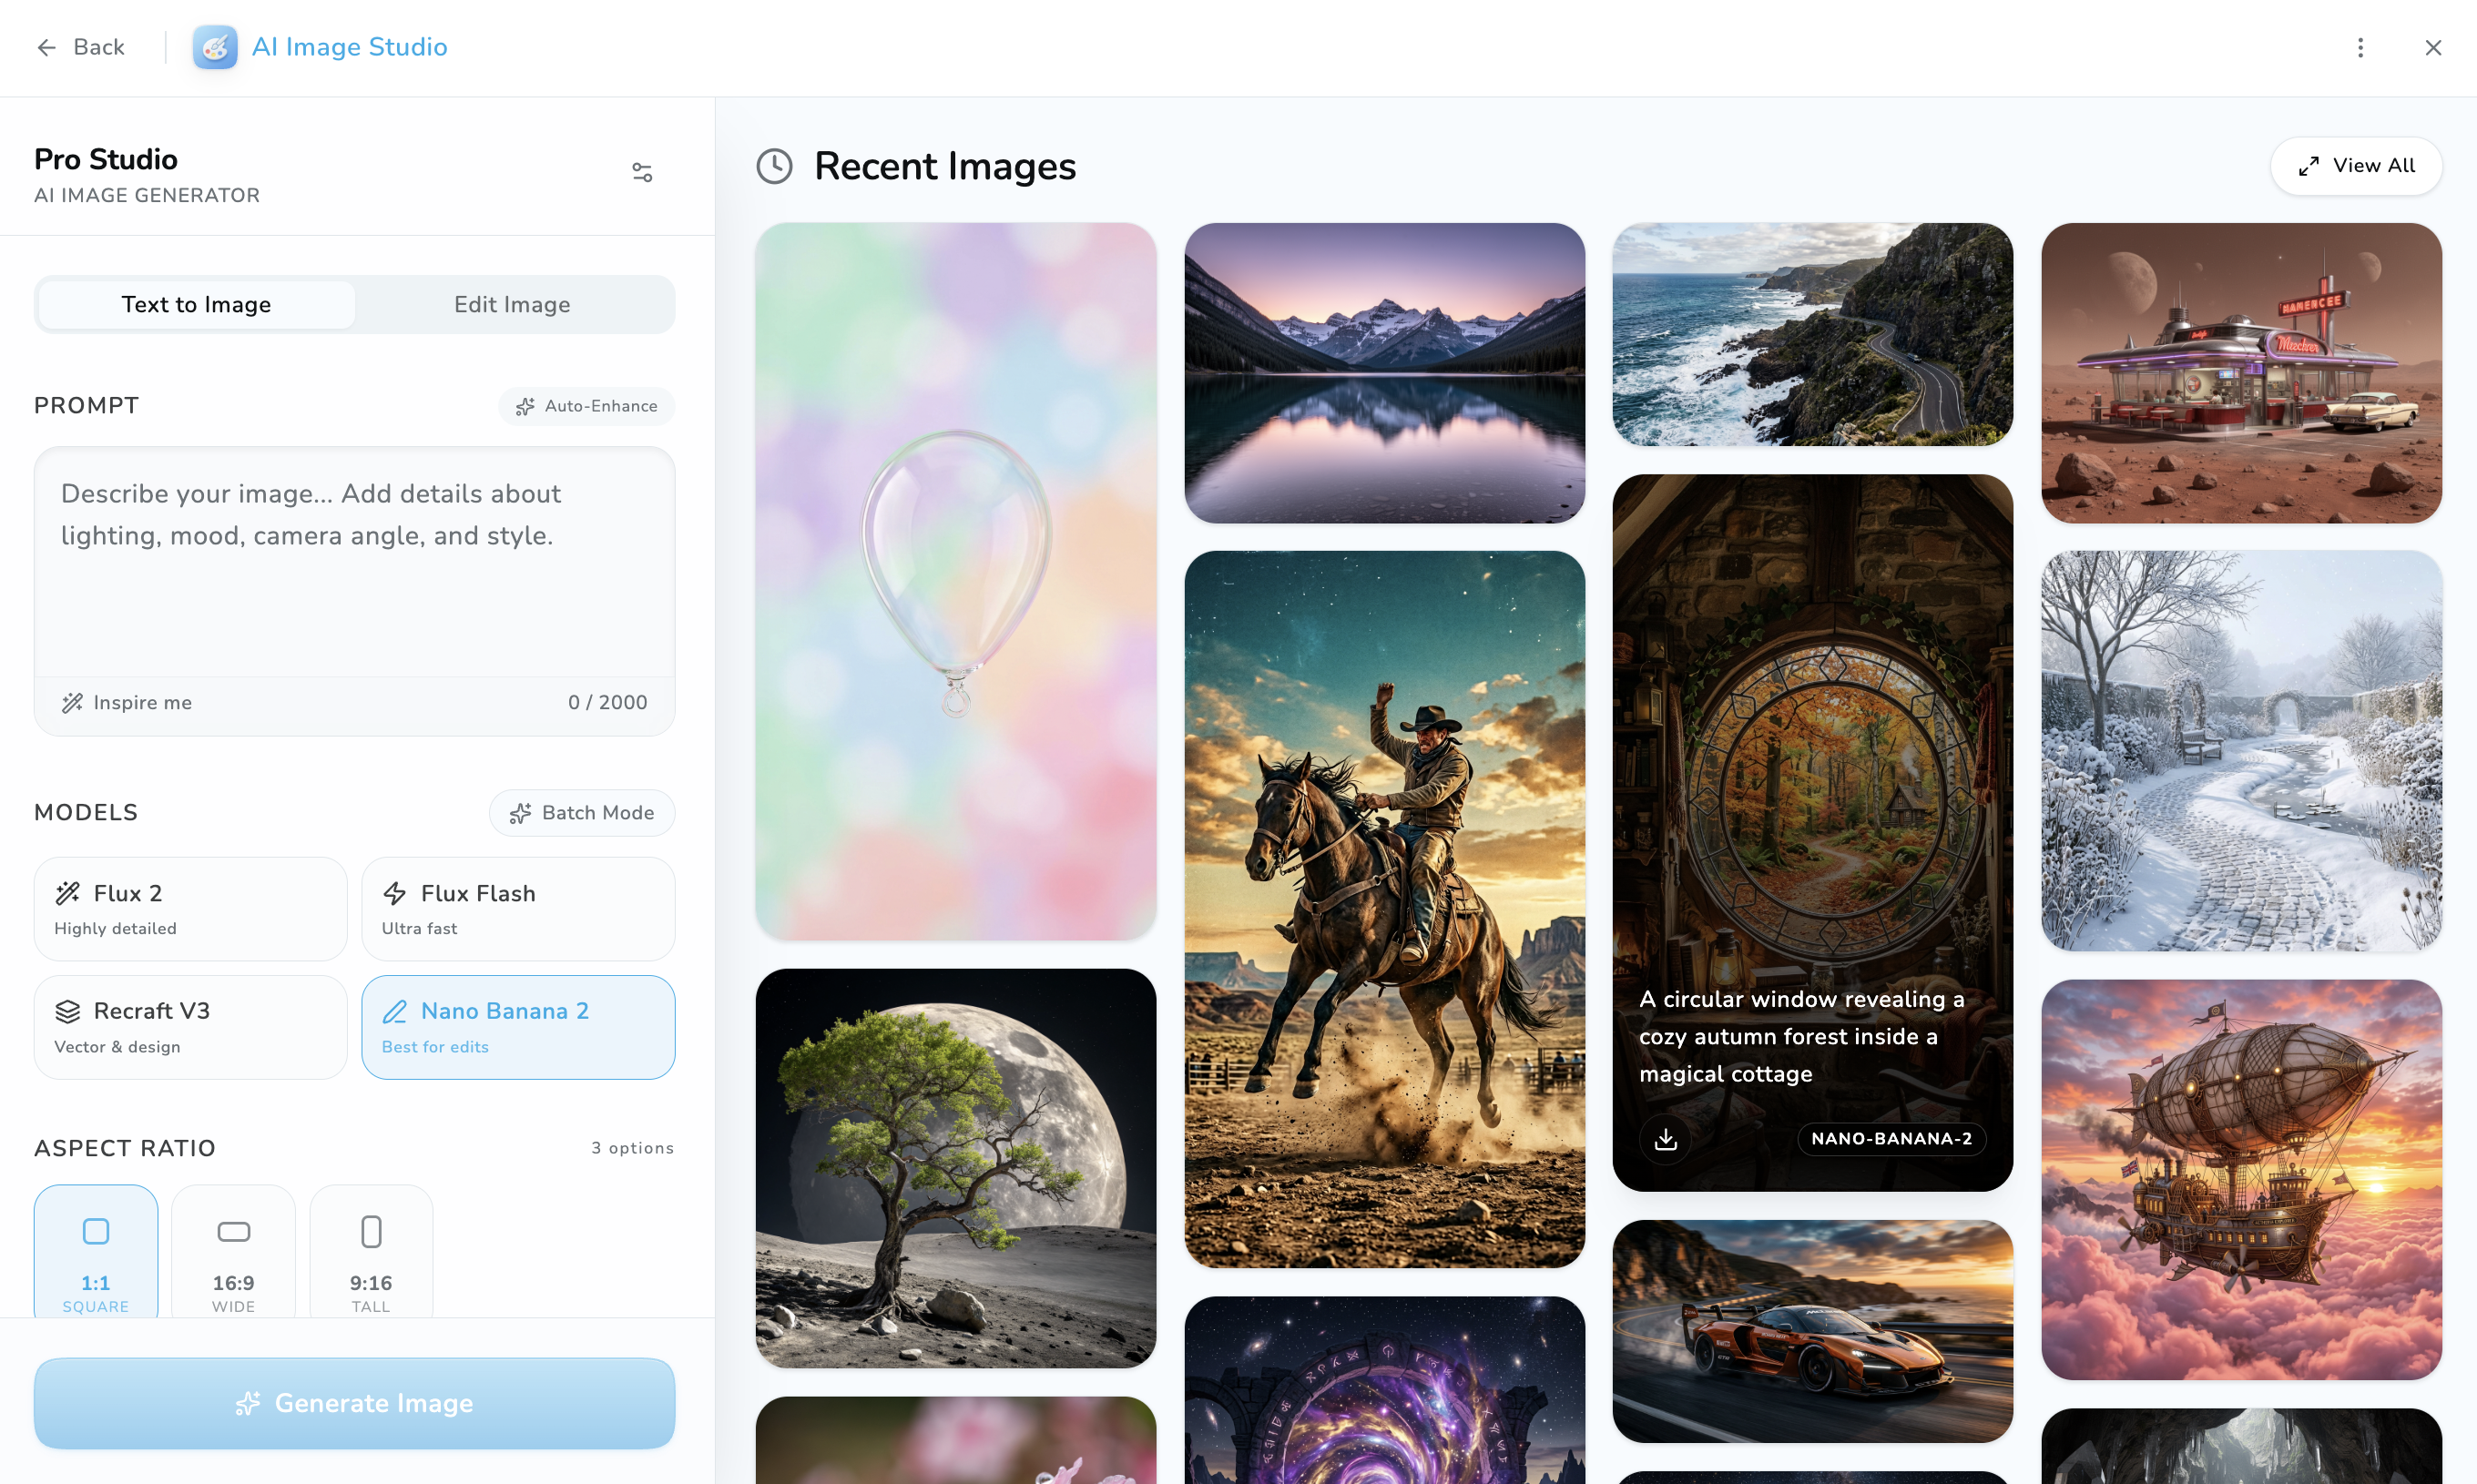Switch to the Edit Image tab
Viewport: 2477px width, 1484px height.
click(512, 305)
